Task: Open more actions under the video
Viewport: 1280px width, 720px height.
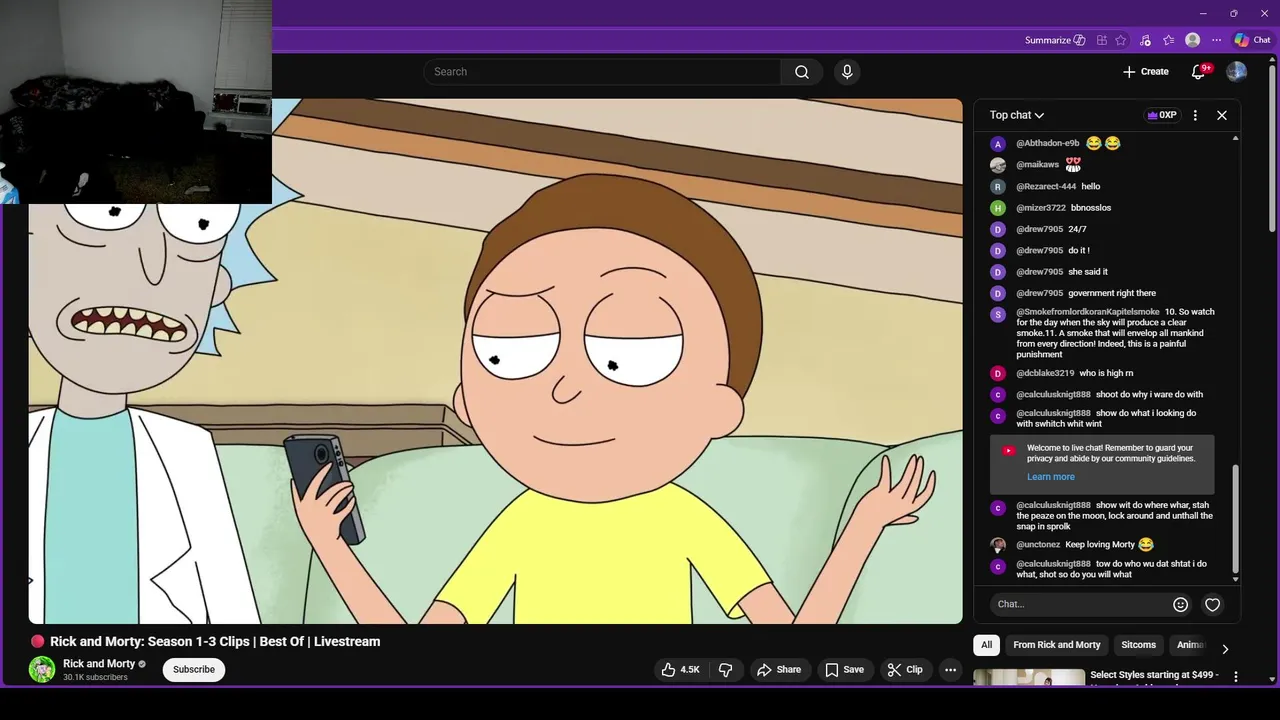Action: [x=951, y=670]
